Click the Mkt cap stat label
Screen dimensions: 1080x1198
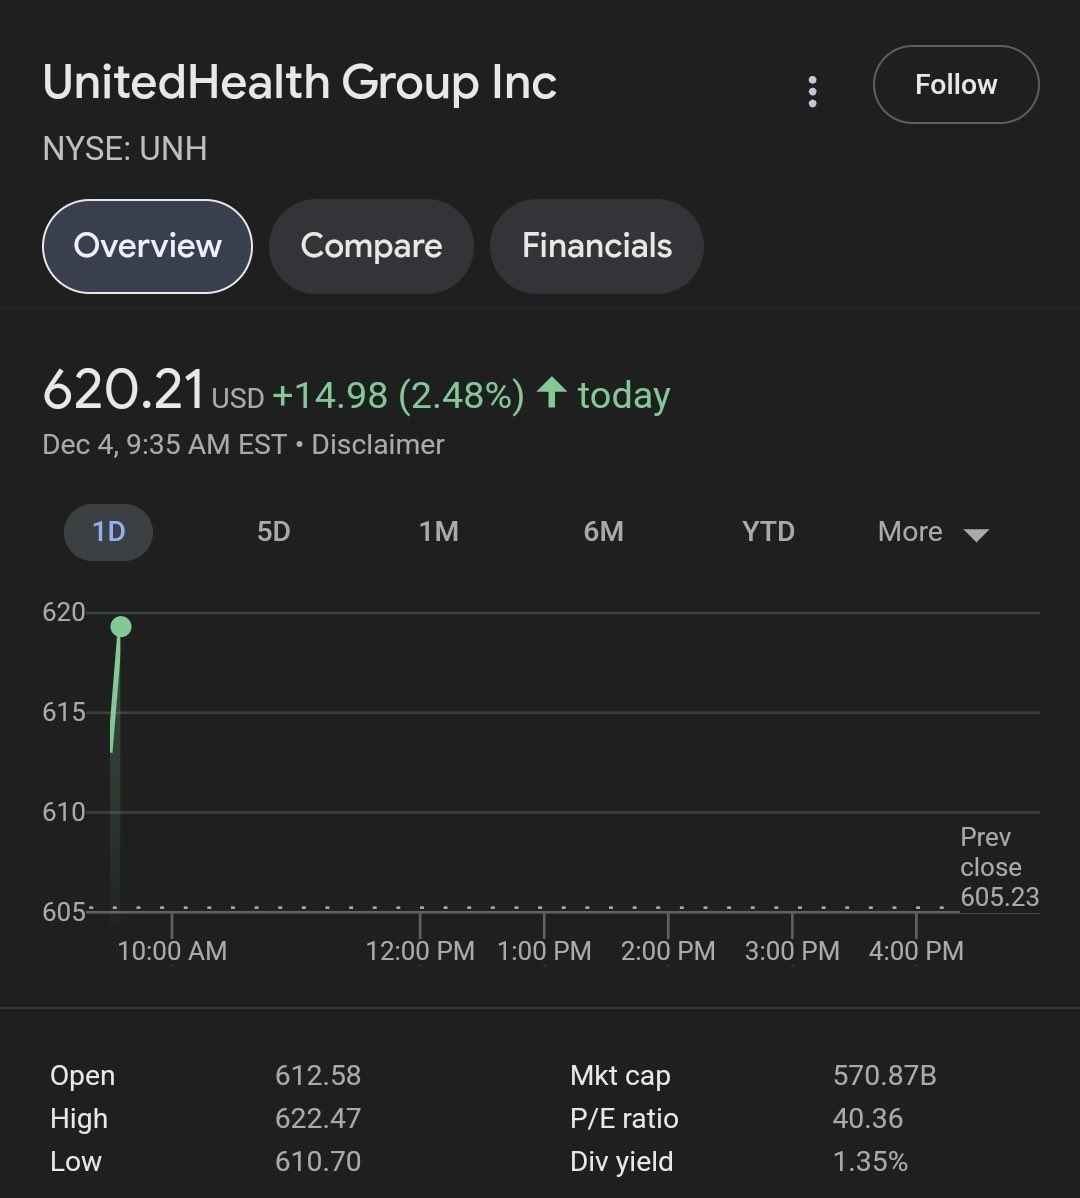(620, 1076)
